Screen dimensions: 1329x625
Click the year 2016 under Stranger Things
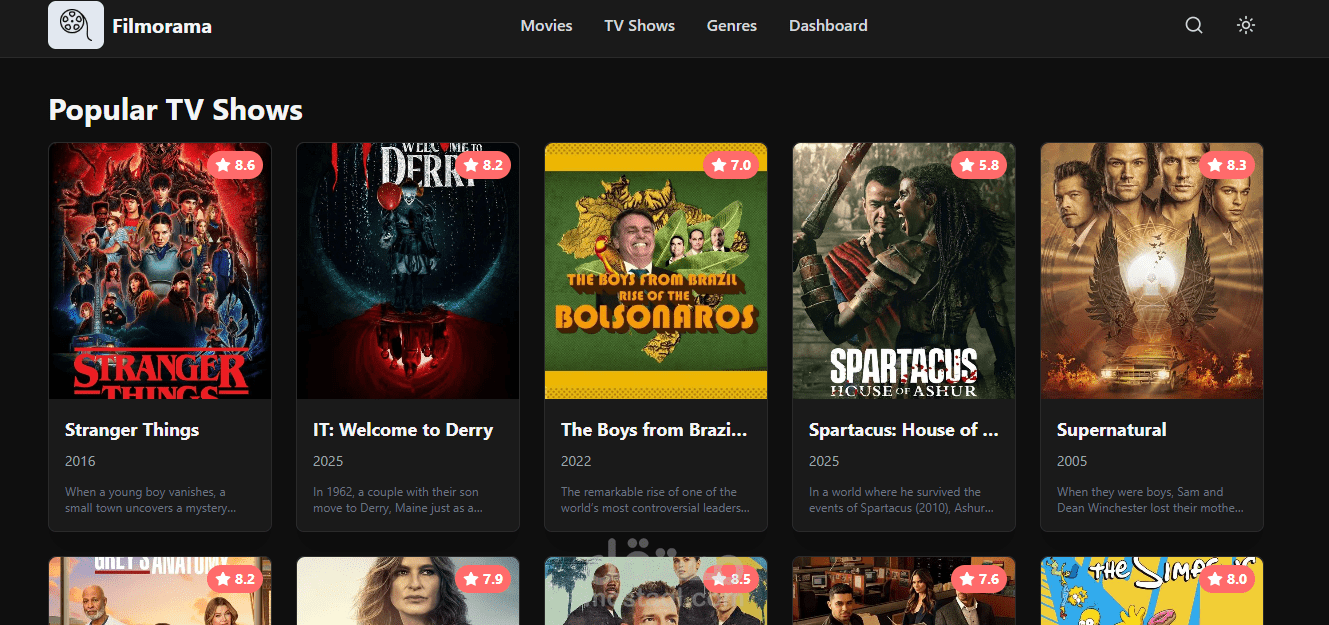[80, 461]
